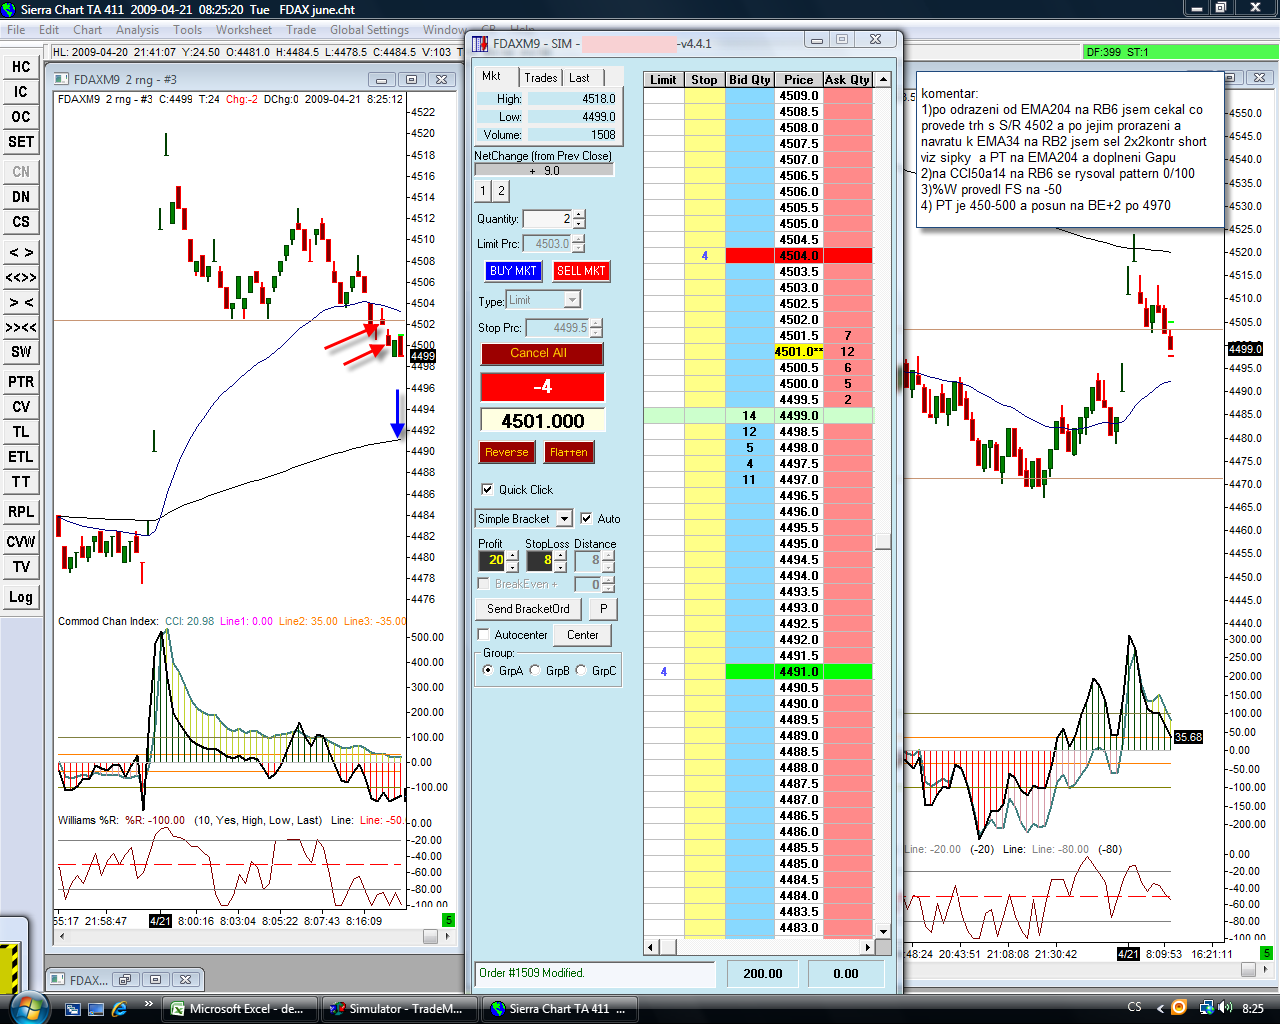
Task: Click the IC toolbar button
Action: point(21,92)
